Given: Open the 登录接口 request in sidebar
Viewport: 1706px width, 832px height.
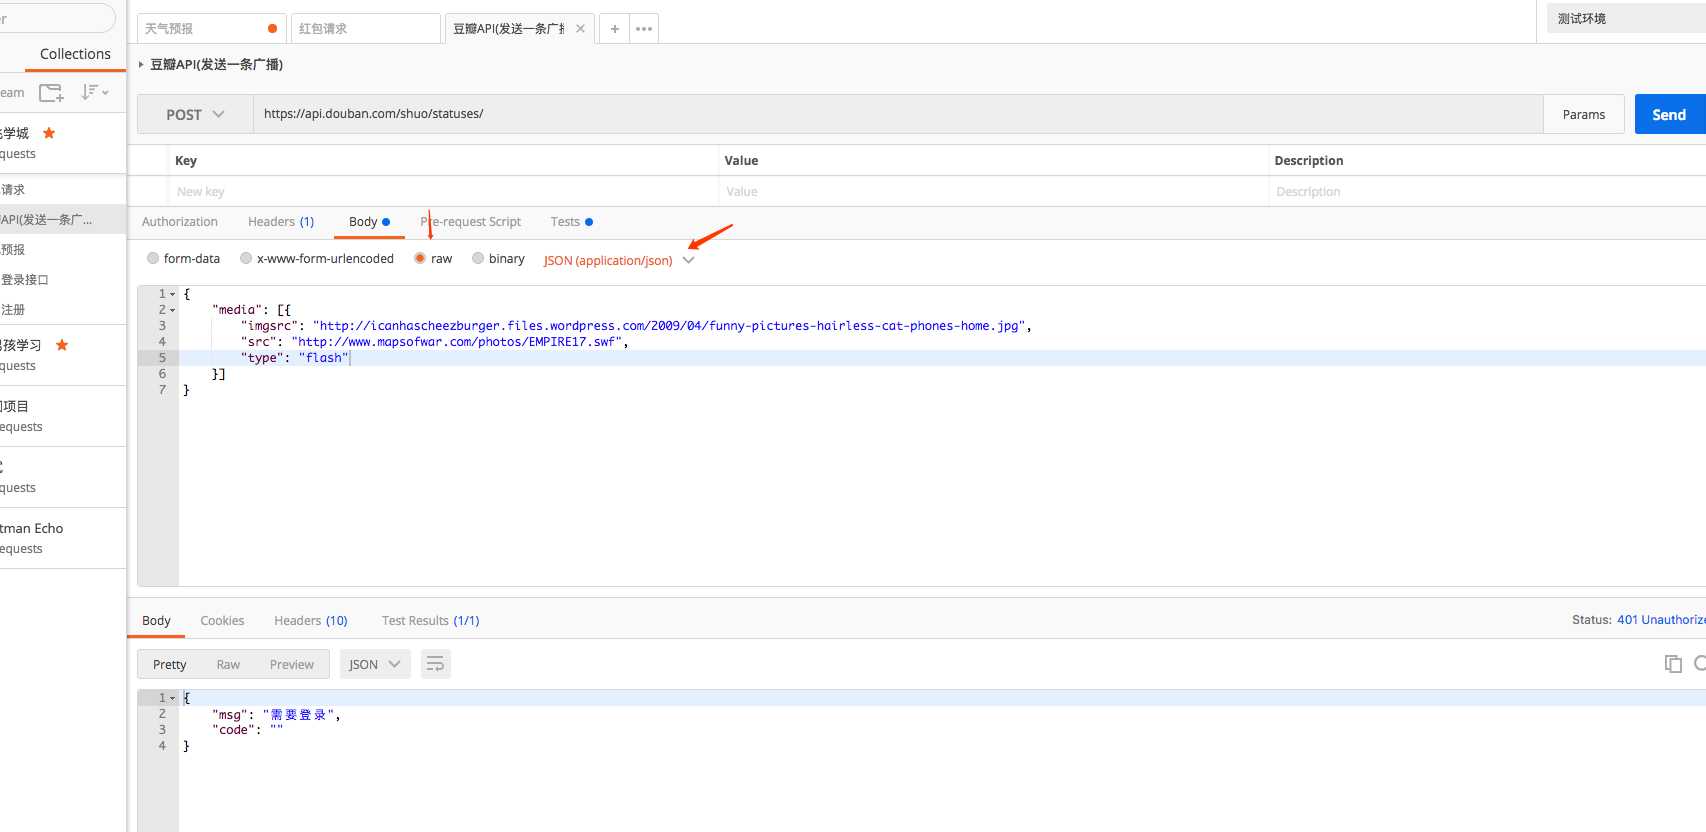Looking at the screenshot, I should 63,280.
